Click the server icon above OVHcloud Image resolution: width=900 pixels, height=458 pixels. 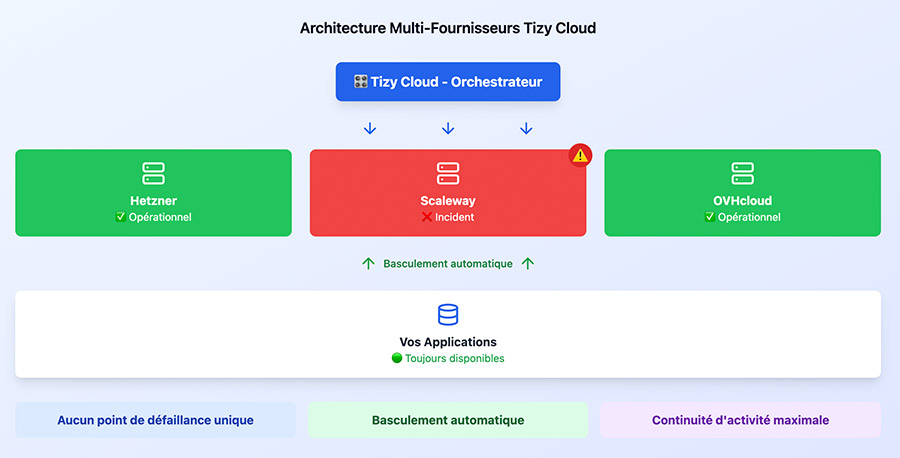[x=742, y=173]
